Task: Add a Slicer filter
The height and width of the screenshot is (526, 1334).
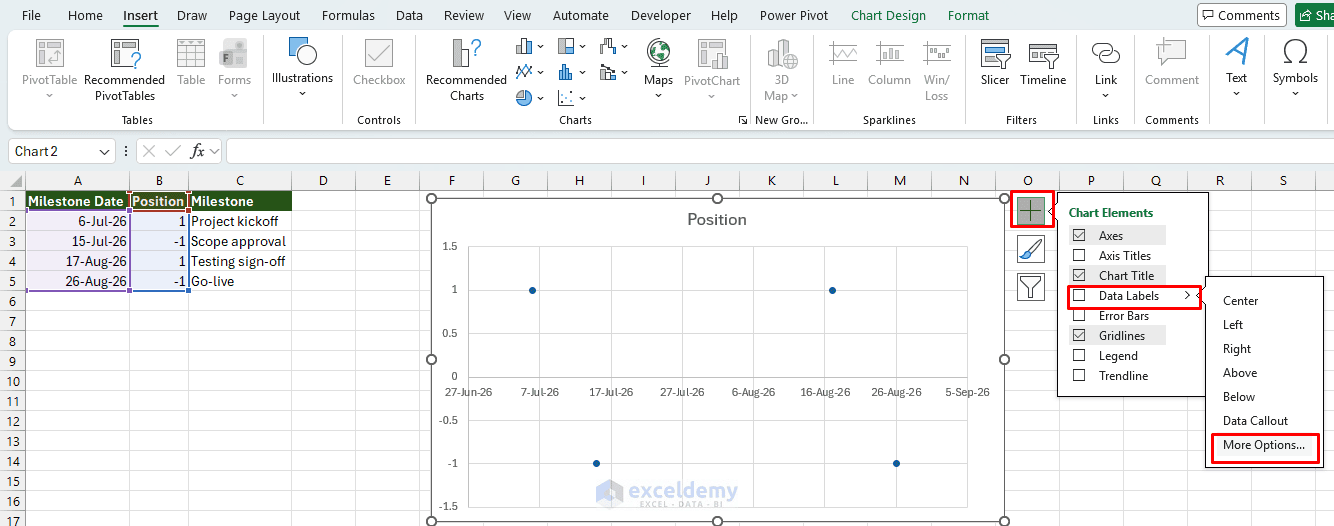Action: pos(995,62)
